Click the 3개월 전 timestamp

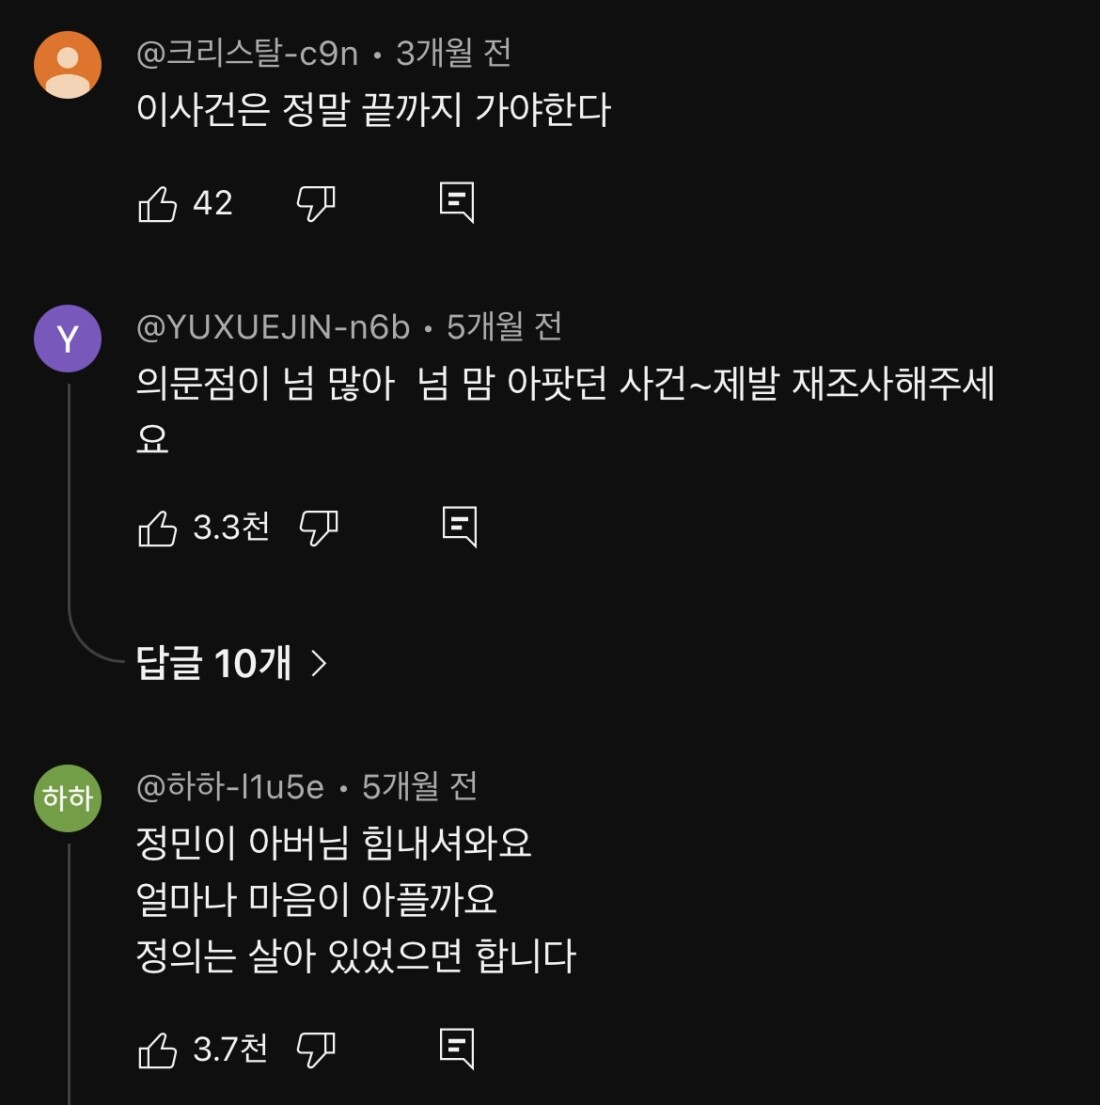point(453,53)
